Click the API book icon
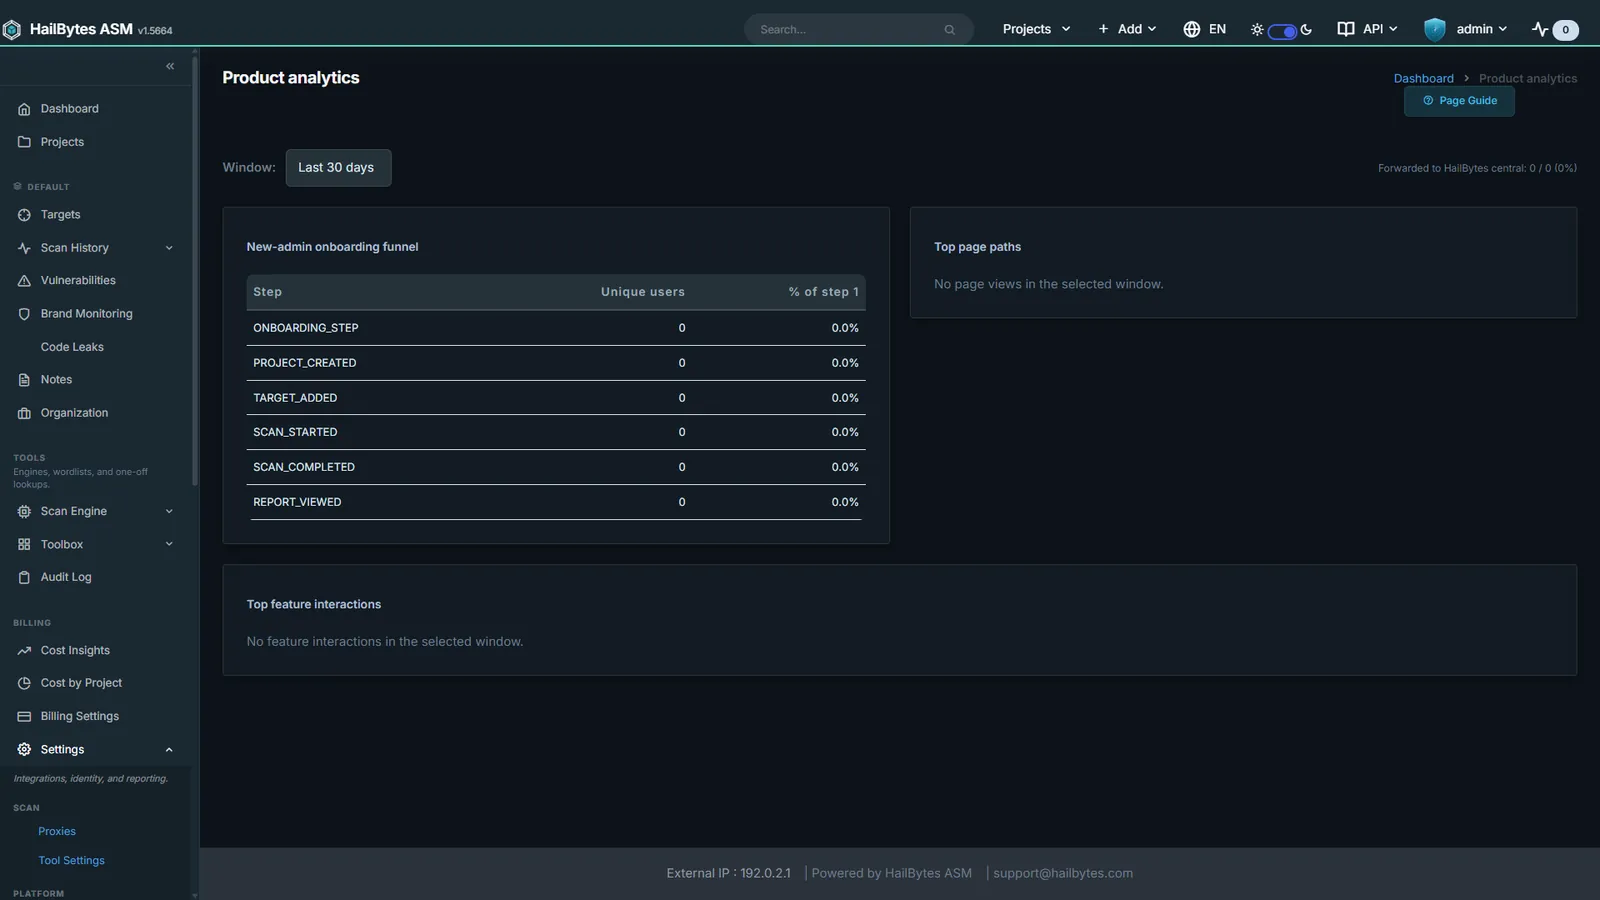 (x=1346, y=29)
